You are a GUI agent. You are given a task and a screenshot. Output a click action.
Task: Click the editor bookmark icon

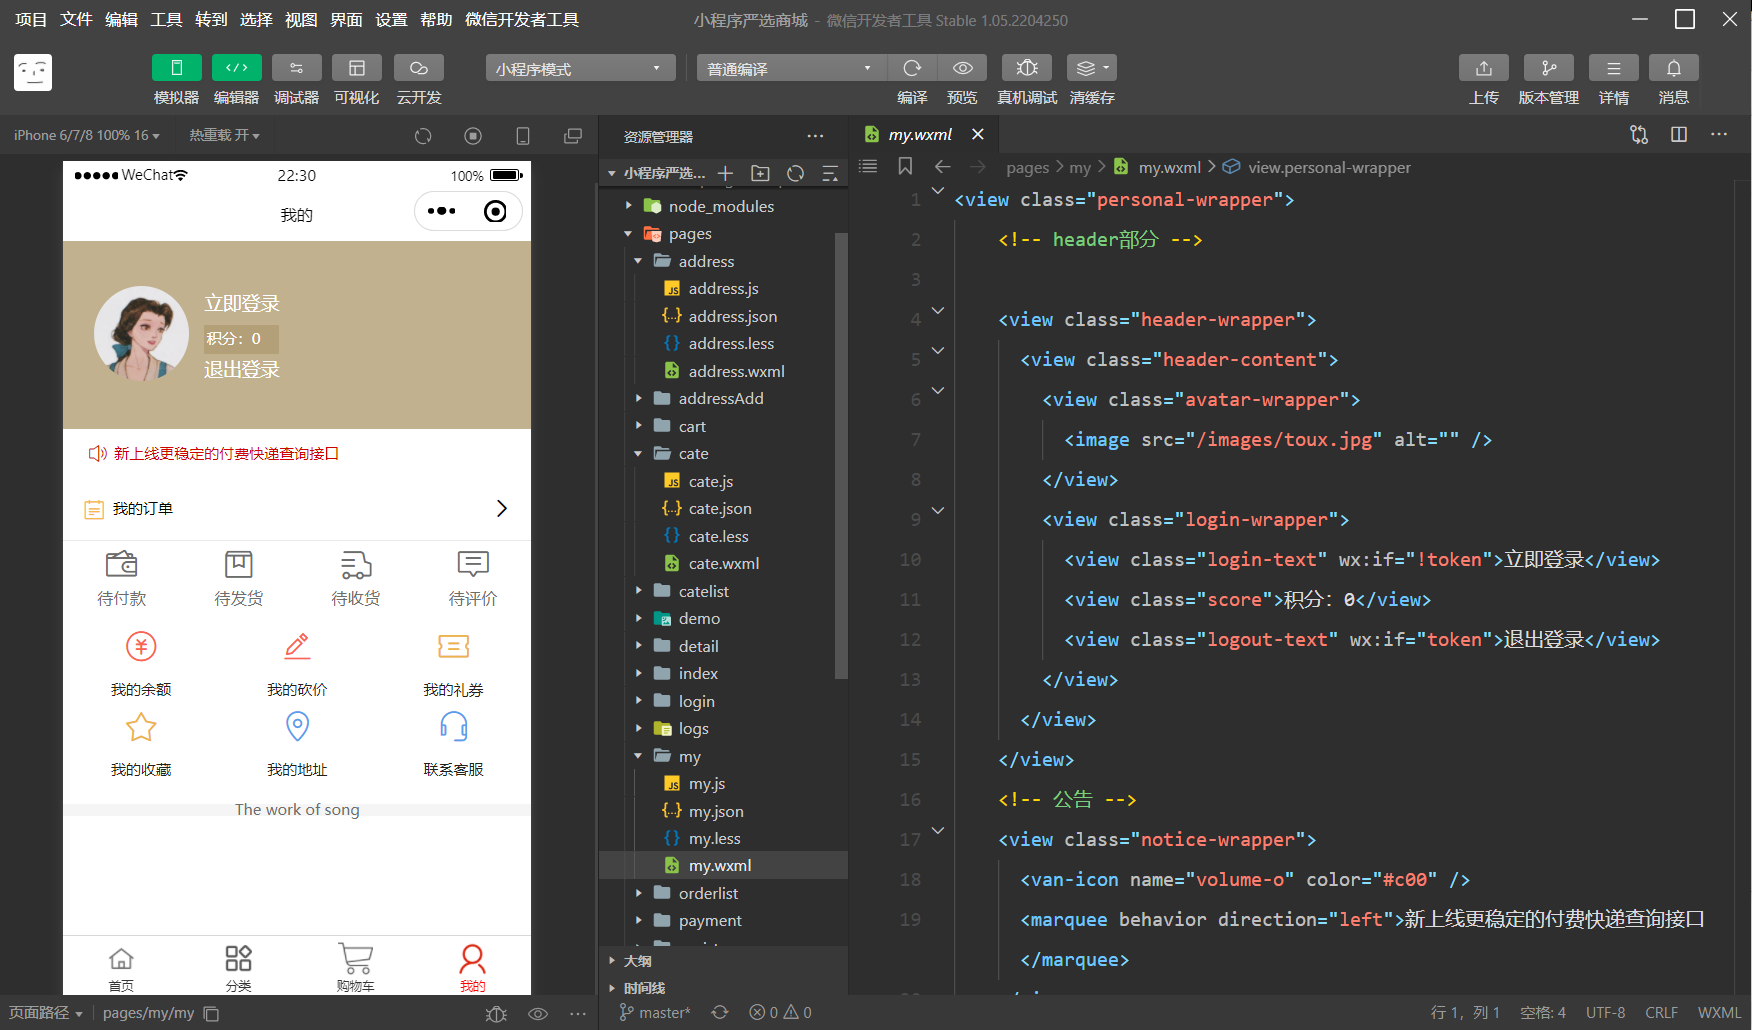coord(905,166)
